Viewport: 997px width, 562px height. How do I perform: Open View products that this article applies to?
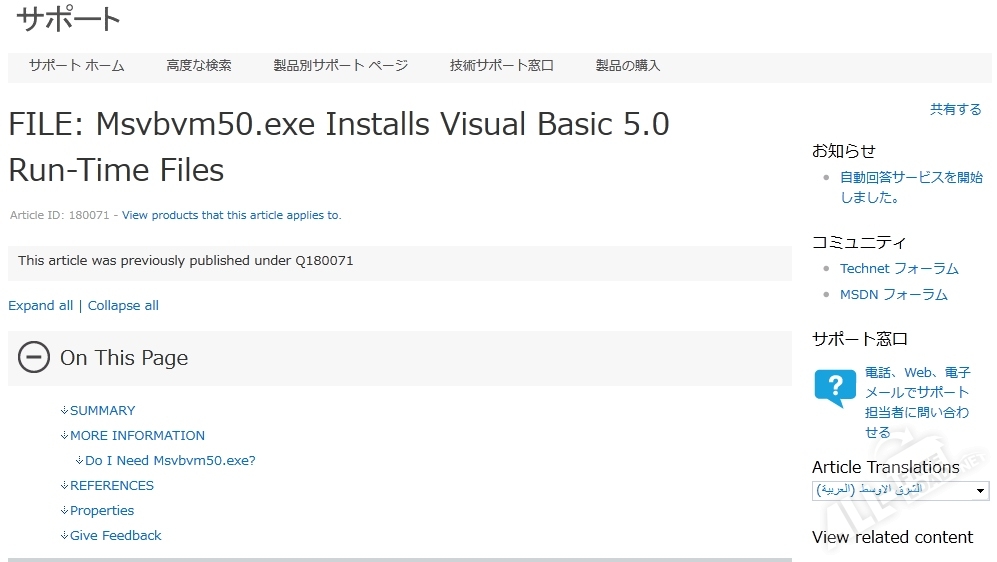tap(231, 215)
